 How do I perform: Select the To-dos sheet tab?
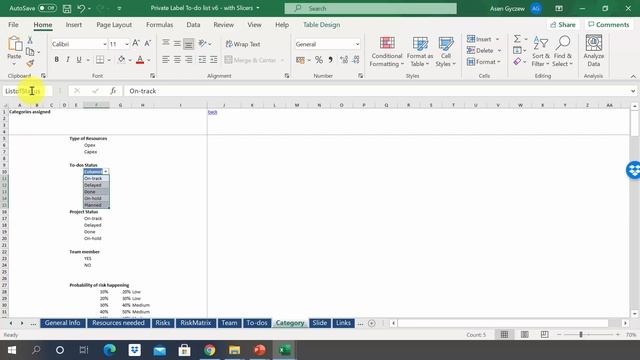pyautogui.click(x=256, y=323)
